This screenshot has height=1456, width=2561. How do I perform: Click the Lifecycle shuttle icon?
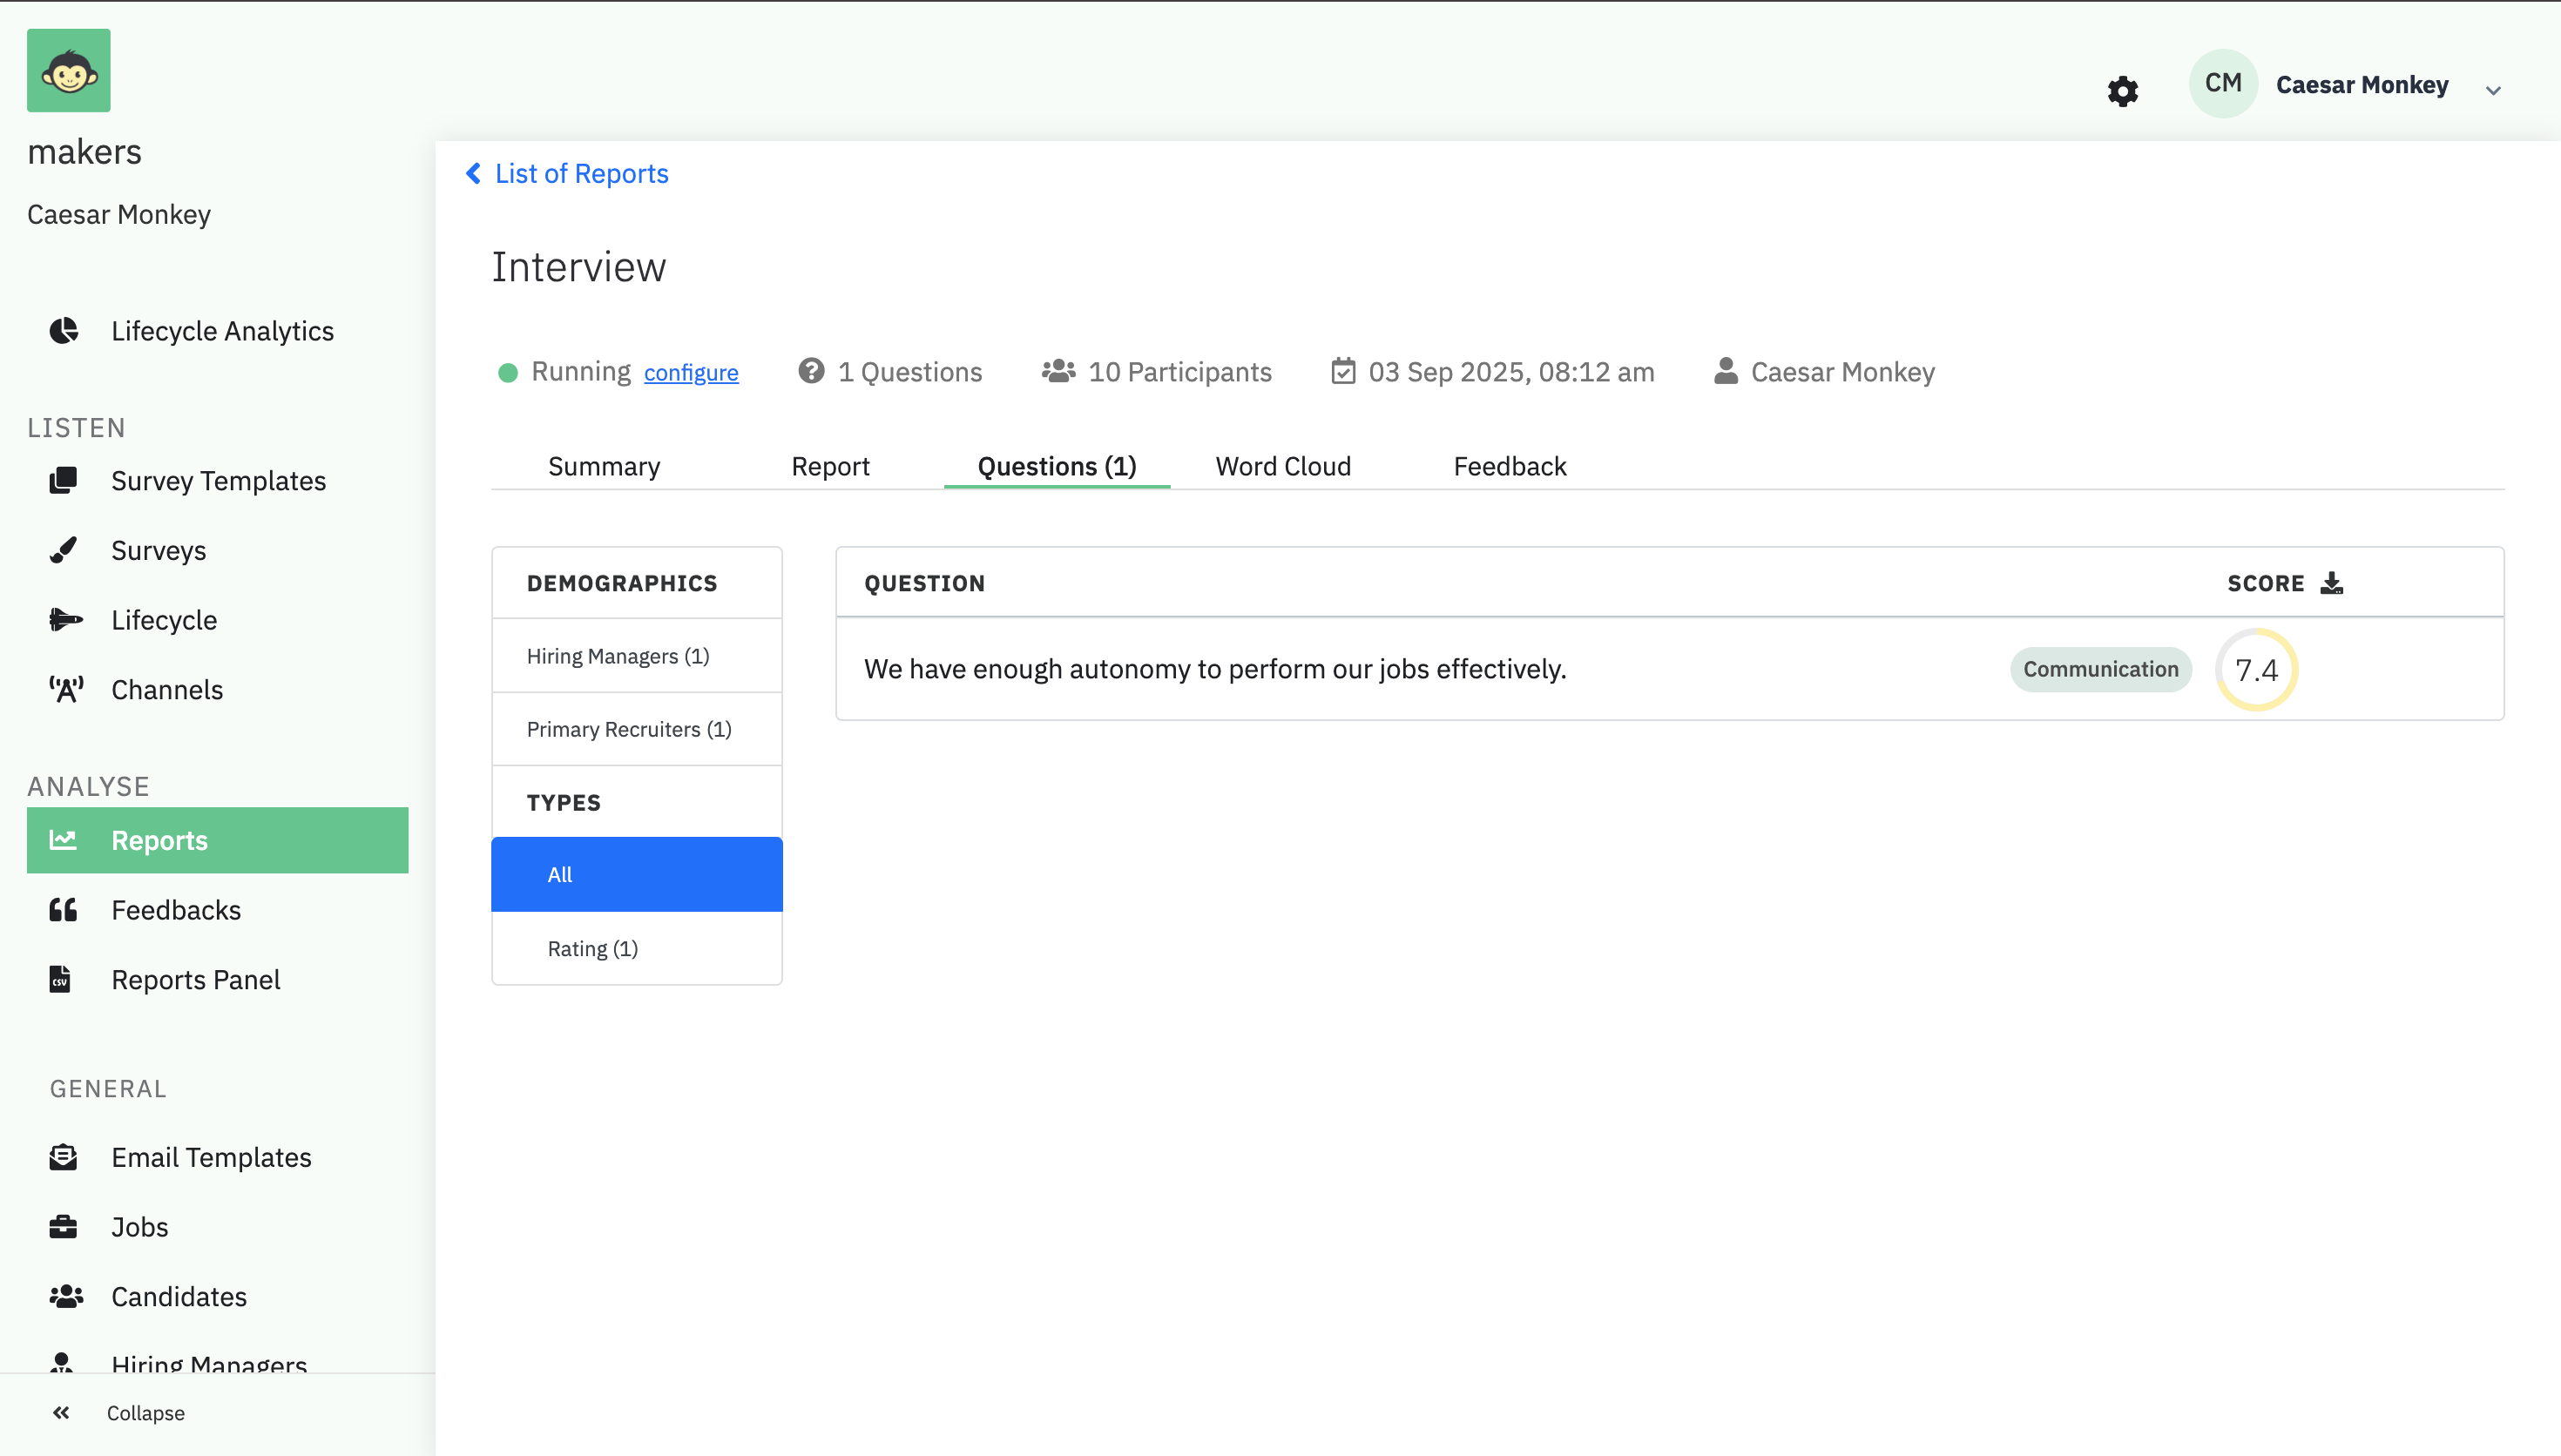coord(66,620)
